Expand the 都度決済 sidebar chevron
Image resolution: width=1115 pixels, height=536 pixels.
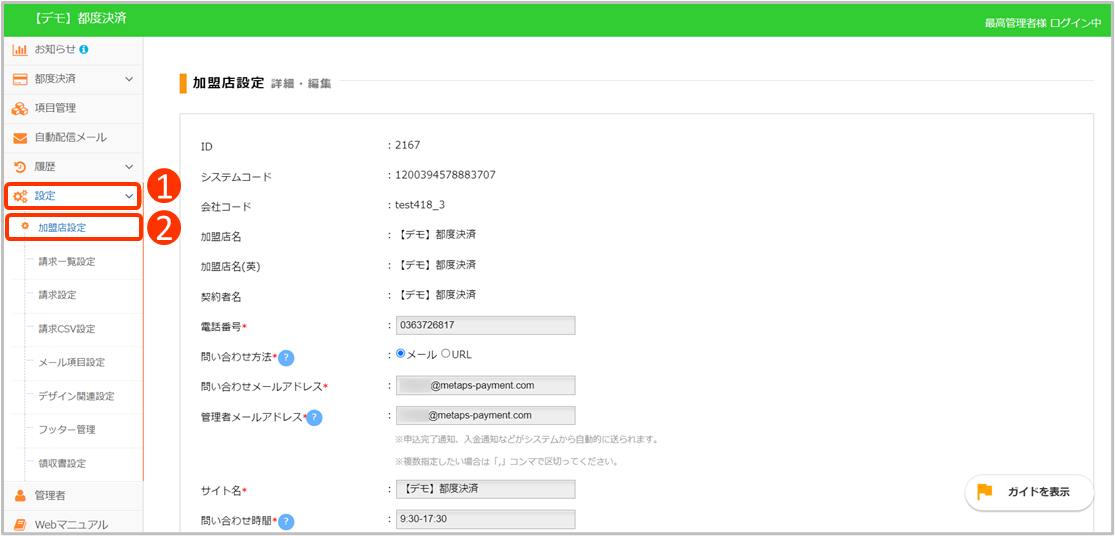129,78
